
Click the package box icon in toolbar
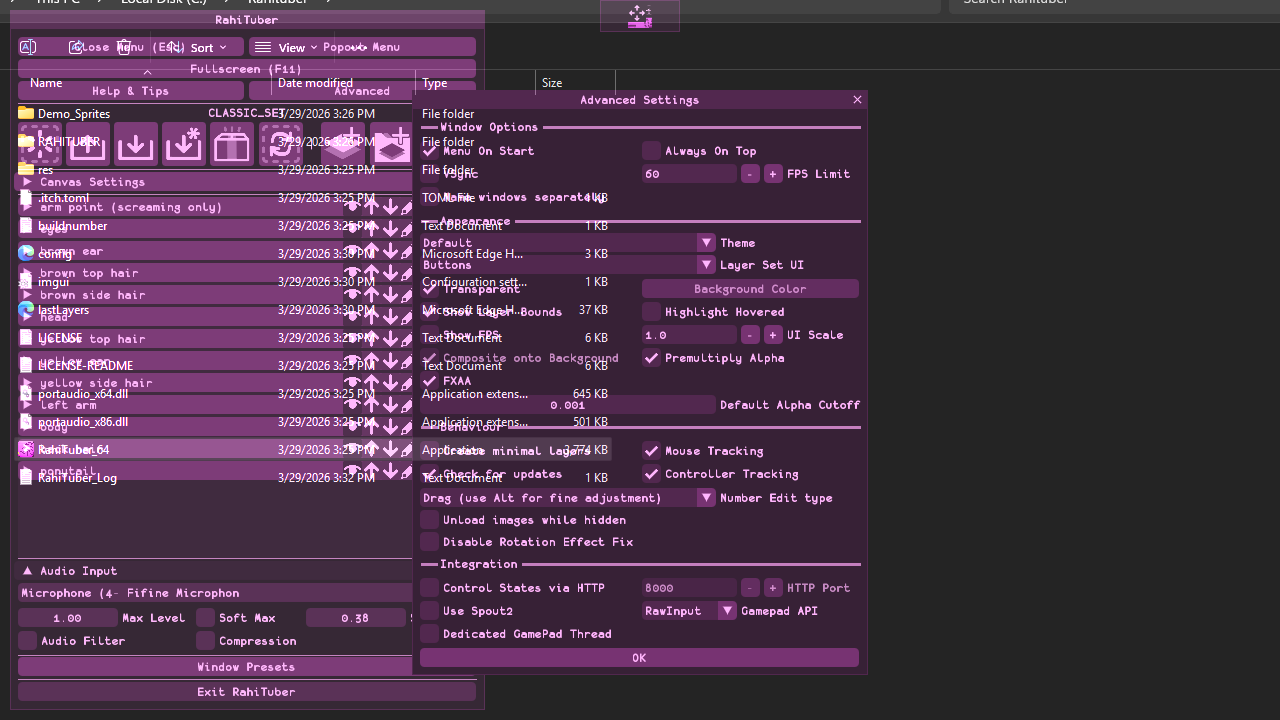point(232,145)
